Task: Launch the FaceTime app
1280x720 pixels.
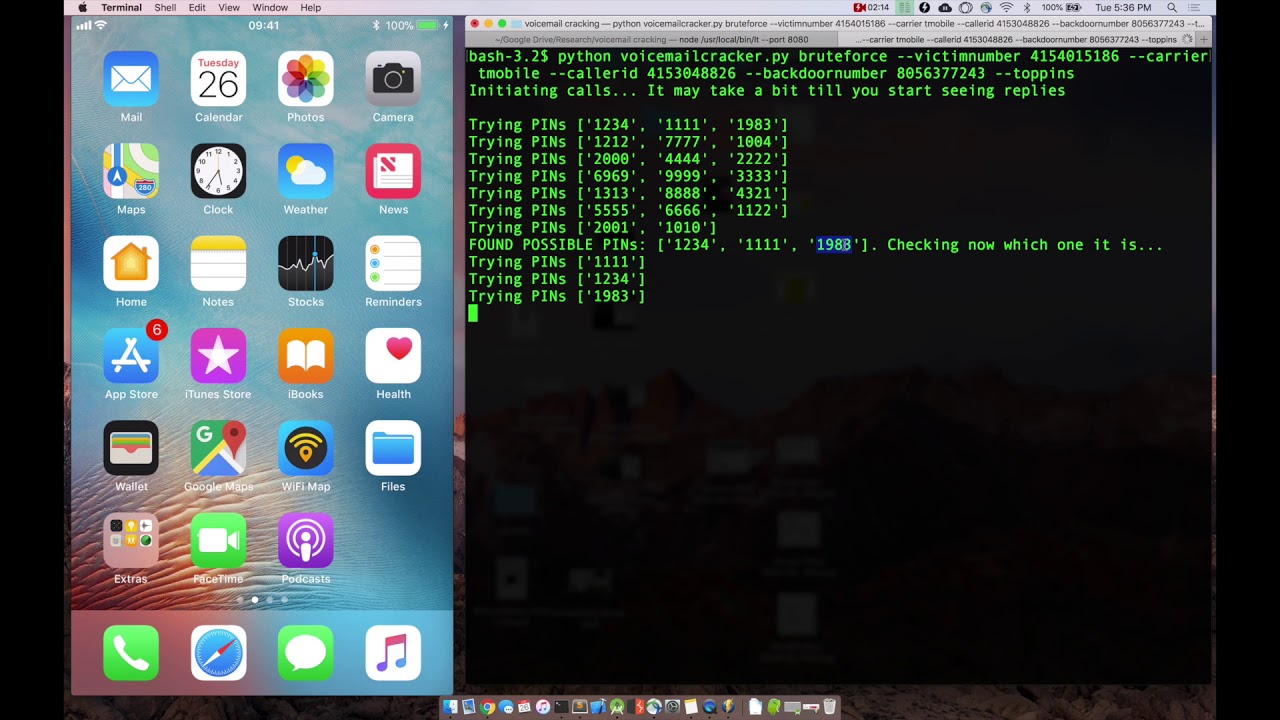Action: pos(218,541)
